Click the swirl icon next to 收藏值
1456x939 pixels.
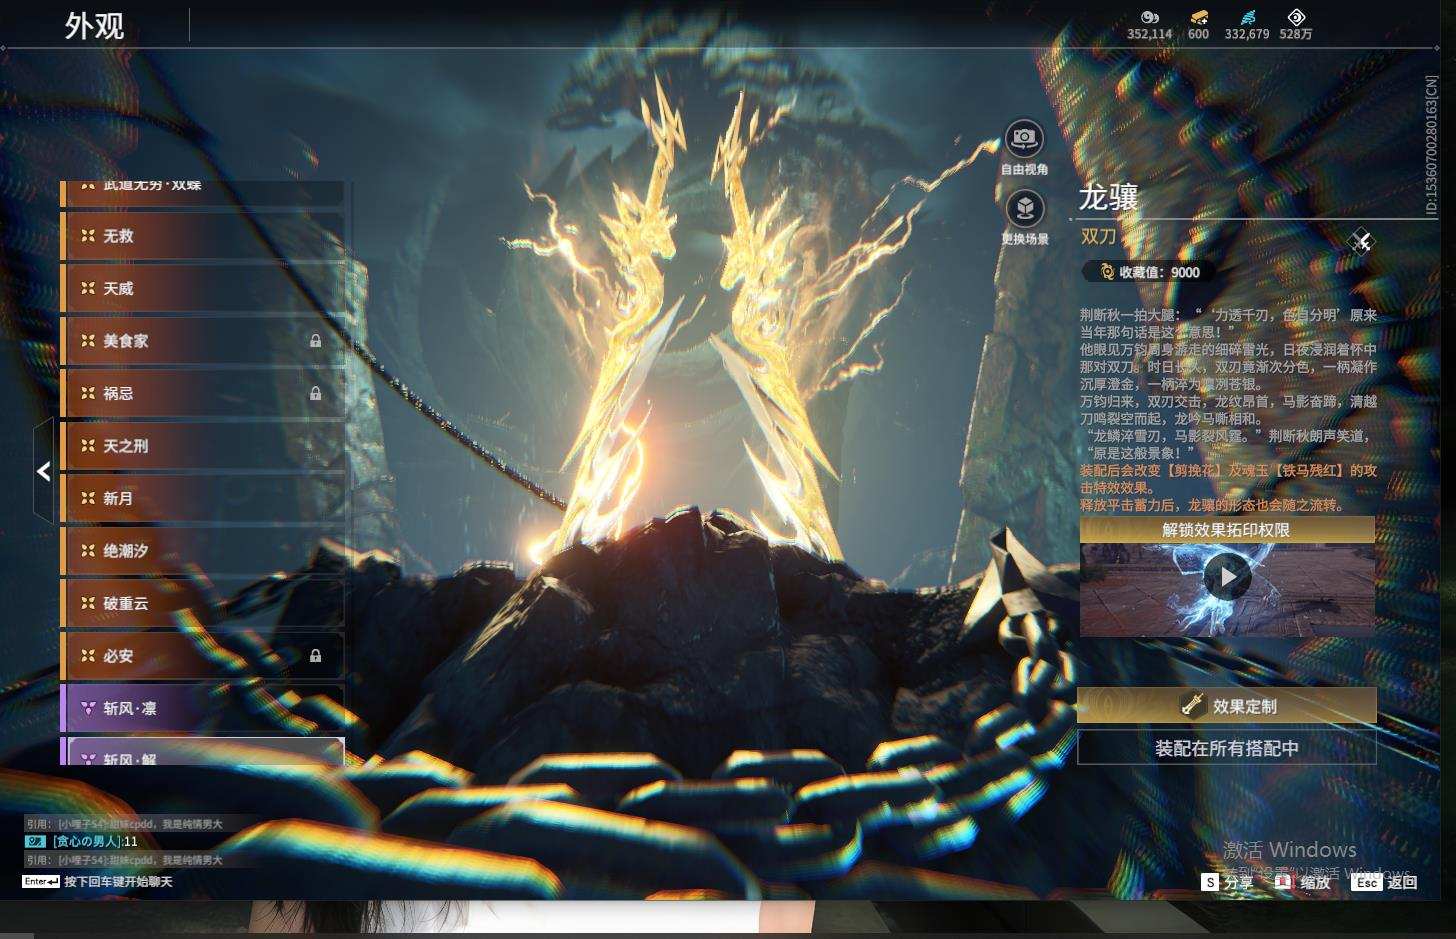(x=1106, y=272)
